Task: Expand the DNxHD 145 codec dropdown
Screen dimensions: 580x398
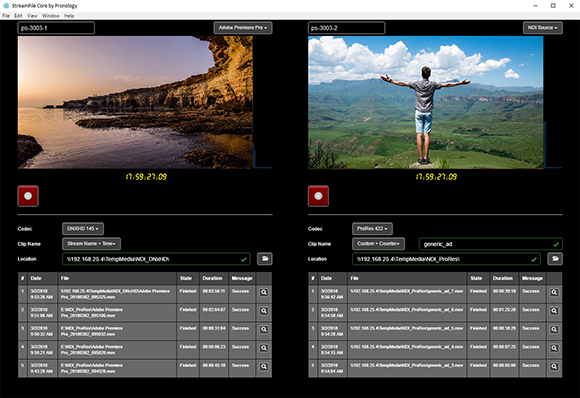Action: [83, 229]
